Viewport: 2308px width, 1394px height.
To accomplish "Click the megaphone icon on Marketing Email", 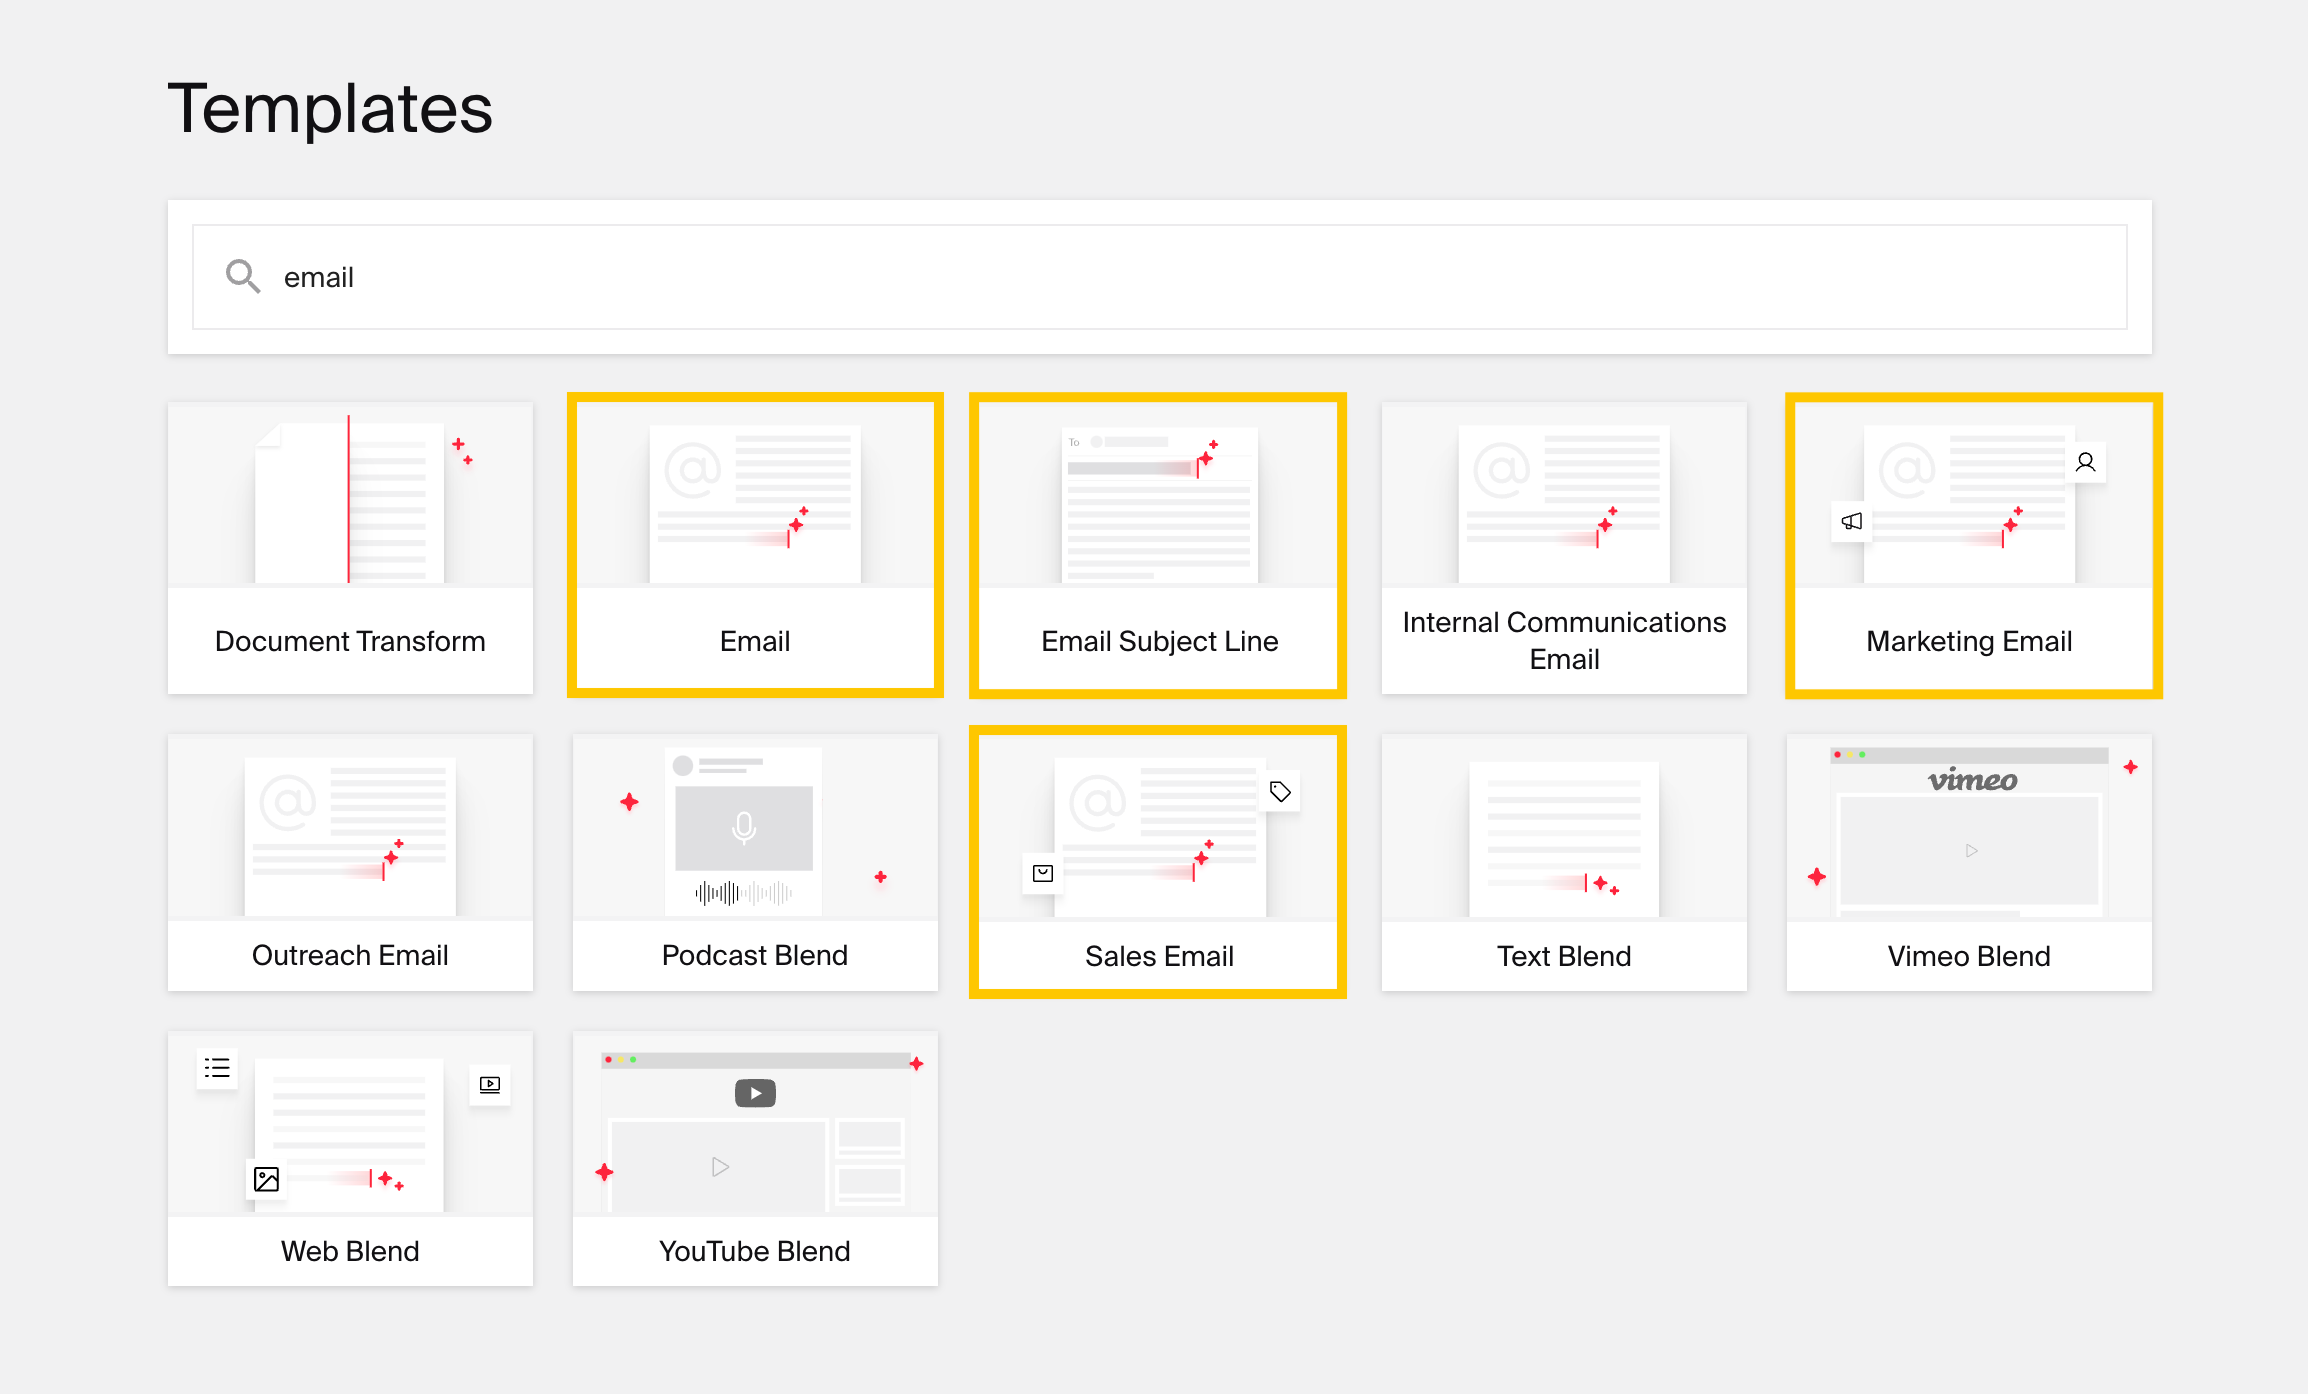I will click(x=1851, y=521).
